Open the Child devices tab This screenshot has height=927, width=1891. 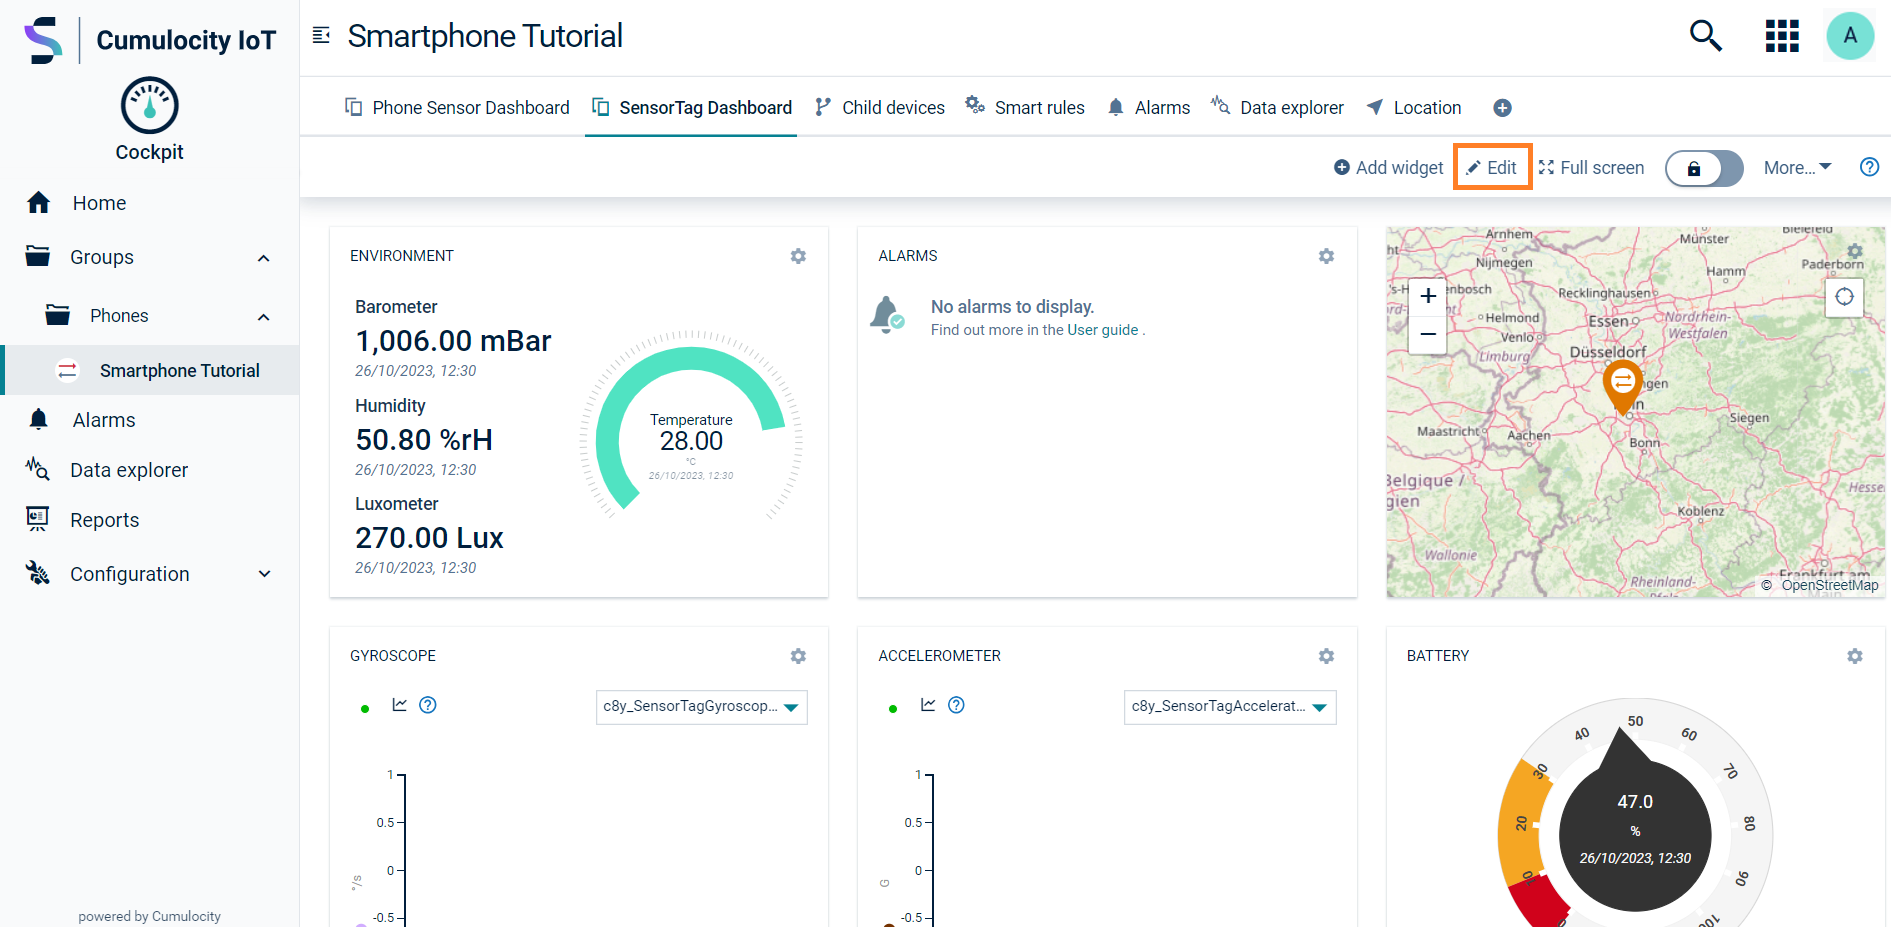tap(880, 108)
